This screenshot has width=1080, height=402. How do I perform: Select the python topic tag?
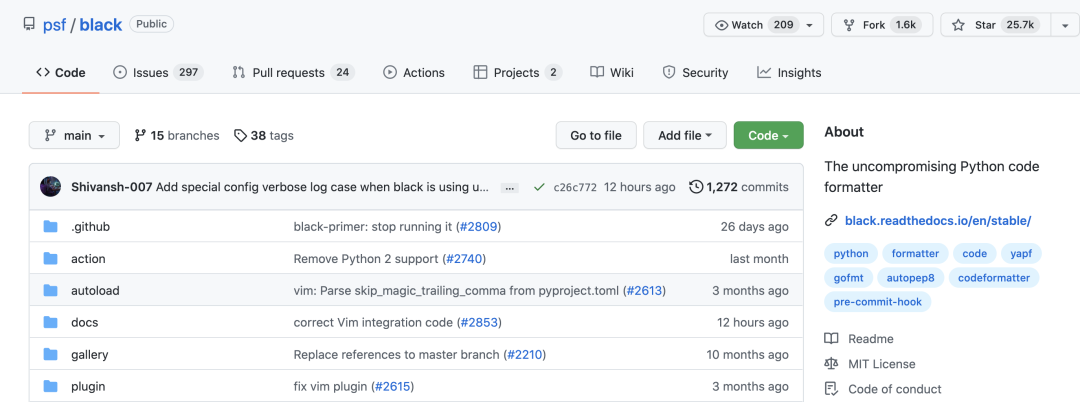pos(851,254)
